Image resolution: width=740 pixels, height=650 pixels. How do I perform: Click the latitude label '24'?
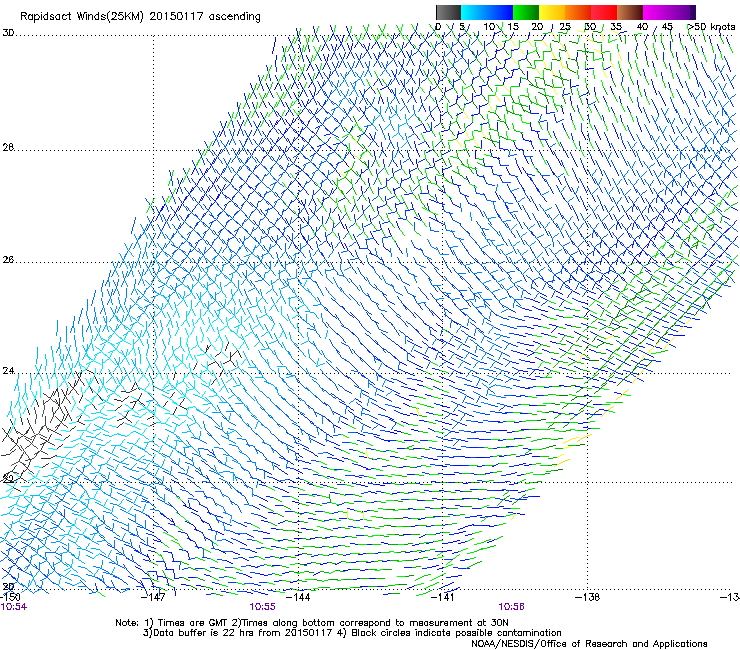(8, 371)
